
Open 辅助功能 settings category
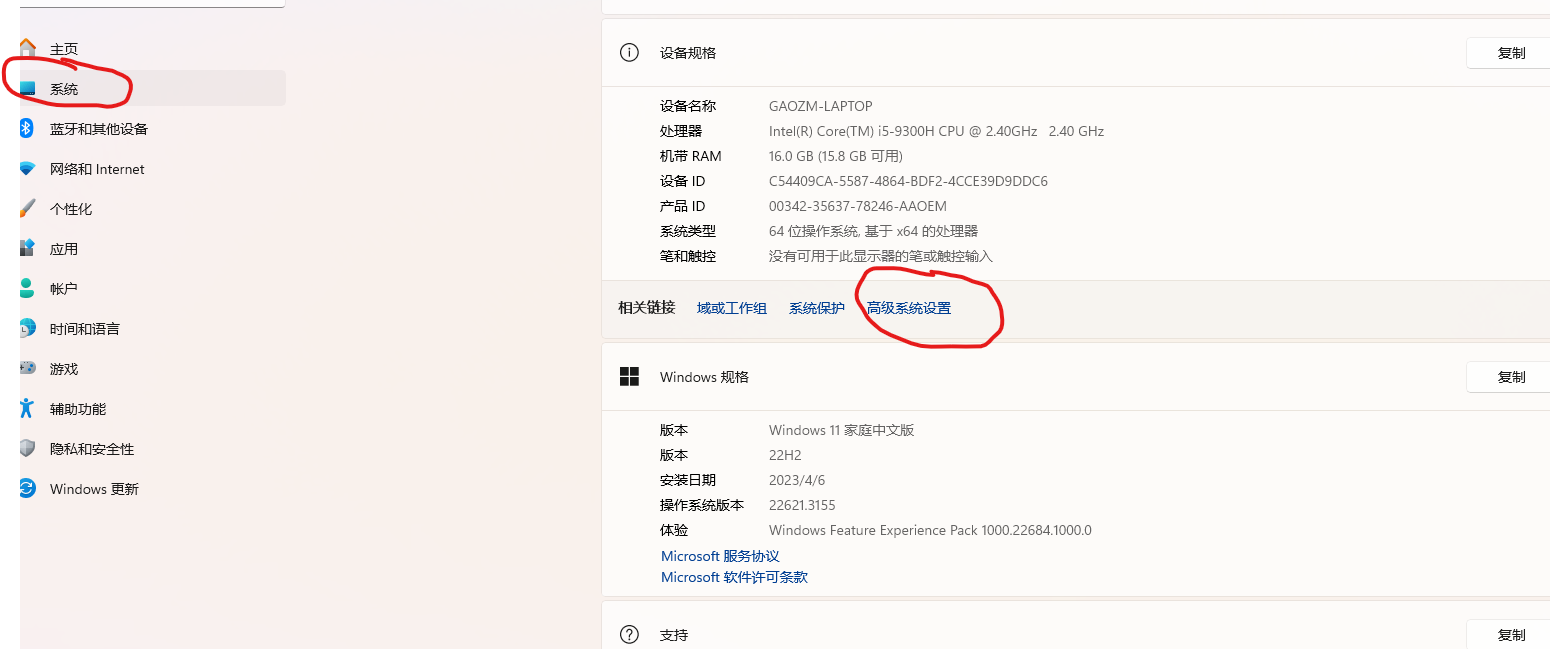click(x=153, y=409)
